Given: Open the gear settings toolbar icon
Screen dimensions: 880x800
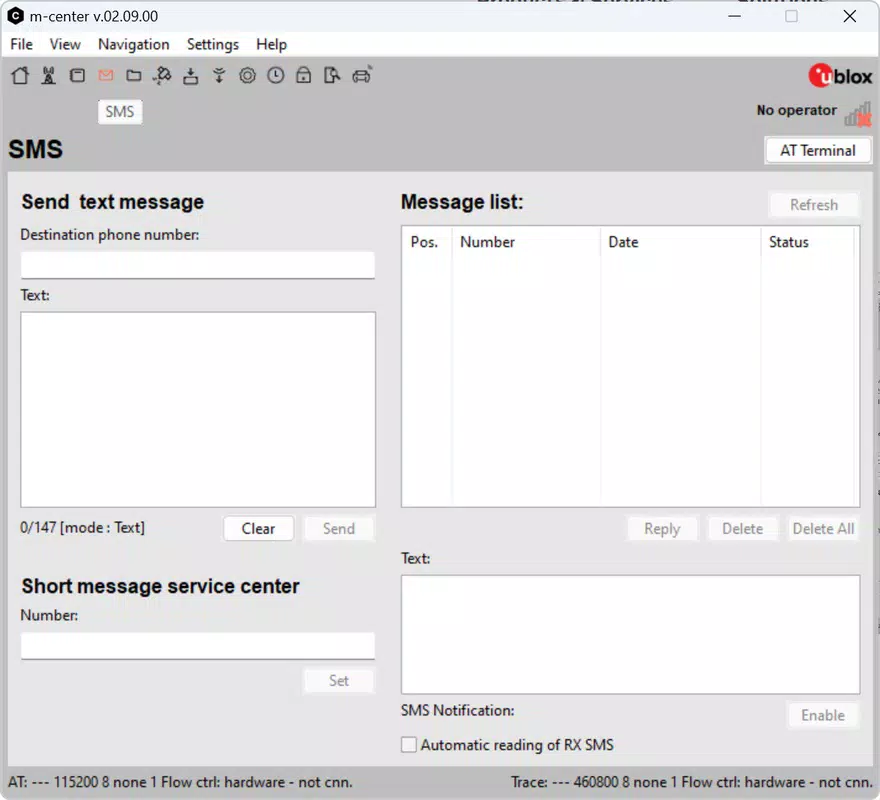Looking at the screenshot, I should tap(247, 75).
